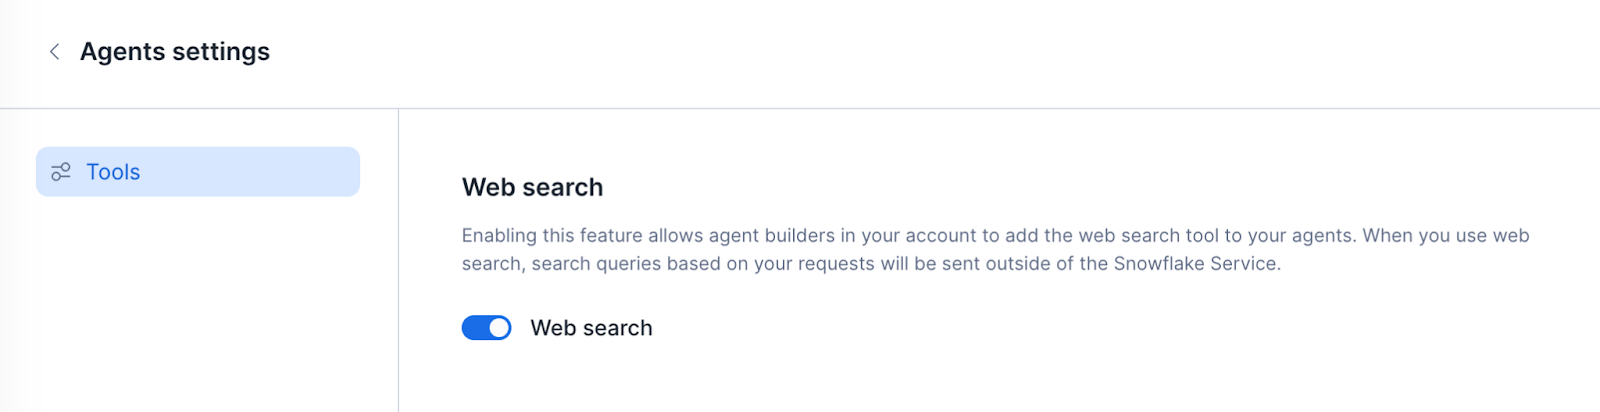Image resolution: width=1600 pixels, height=412 pixels.
Task: Click blank space right of the toggle label
Action: 900,328
